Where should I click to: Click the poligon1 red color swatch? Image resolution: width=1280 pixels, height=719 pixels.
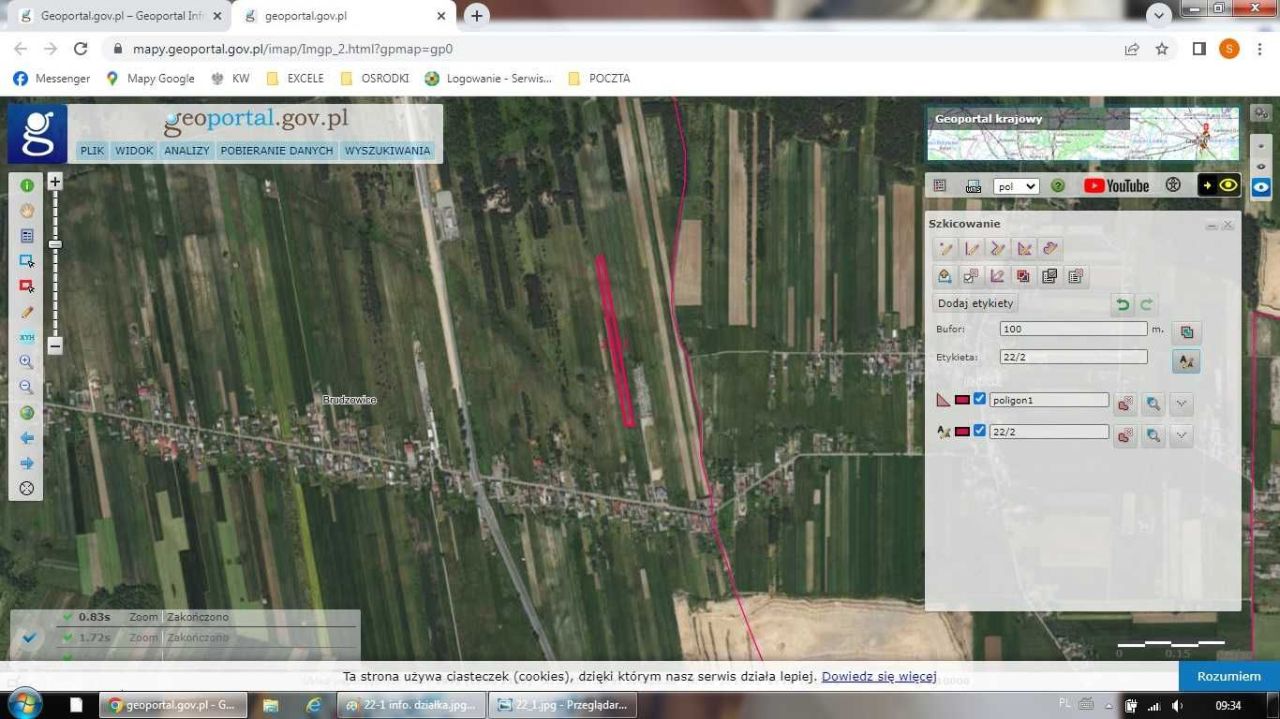[x=963, y=400]
